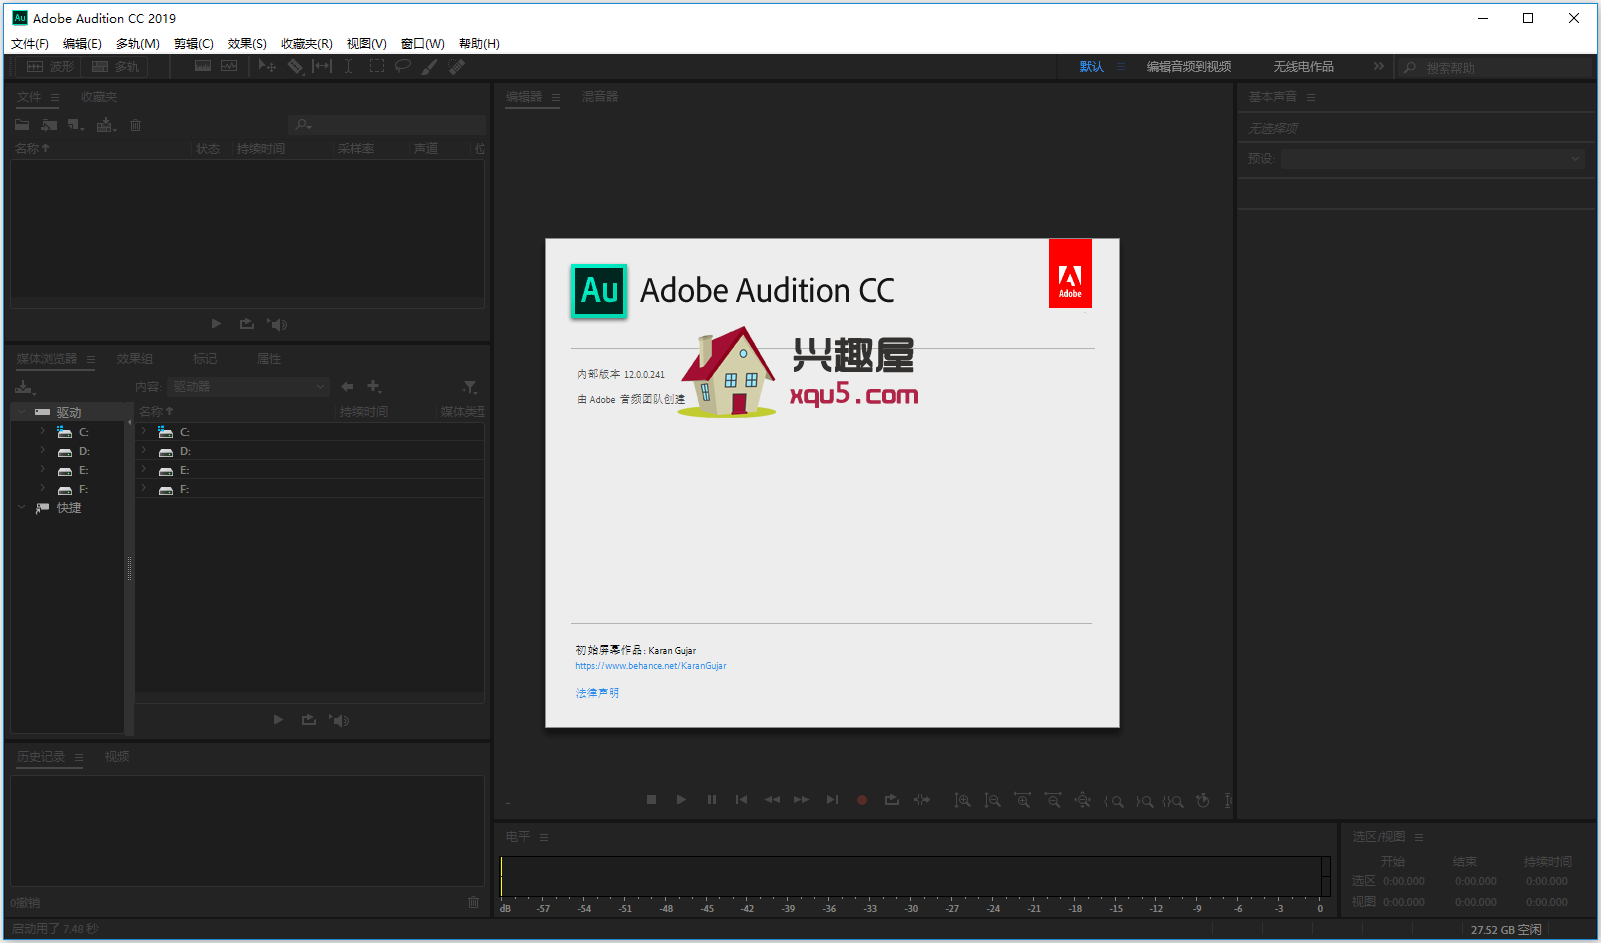
Task: Switch to the 混音器 tab
Action: [600, 97]
